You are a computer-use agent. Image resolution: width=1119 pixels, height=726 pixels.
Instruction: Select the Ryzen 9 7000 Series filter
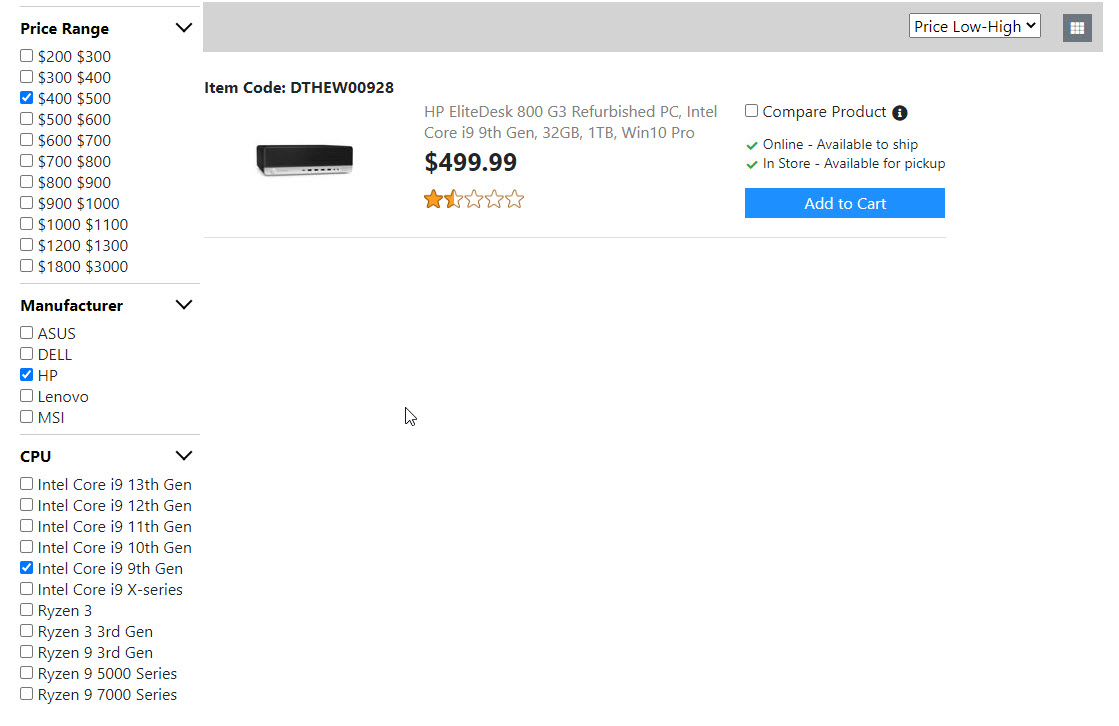click(27, 694)
